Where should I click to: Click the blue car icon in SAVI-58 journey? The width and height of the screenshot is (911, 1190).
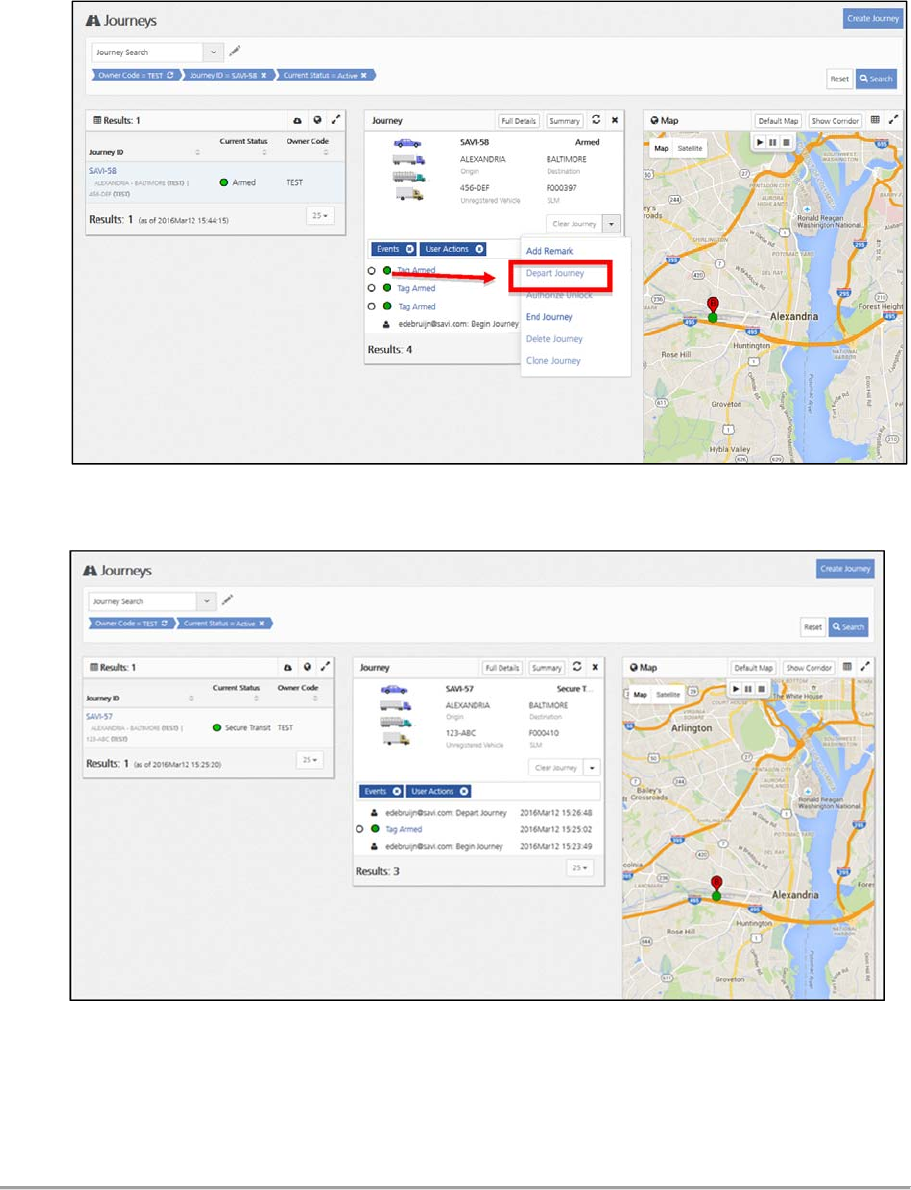click(x=408, y=143)
